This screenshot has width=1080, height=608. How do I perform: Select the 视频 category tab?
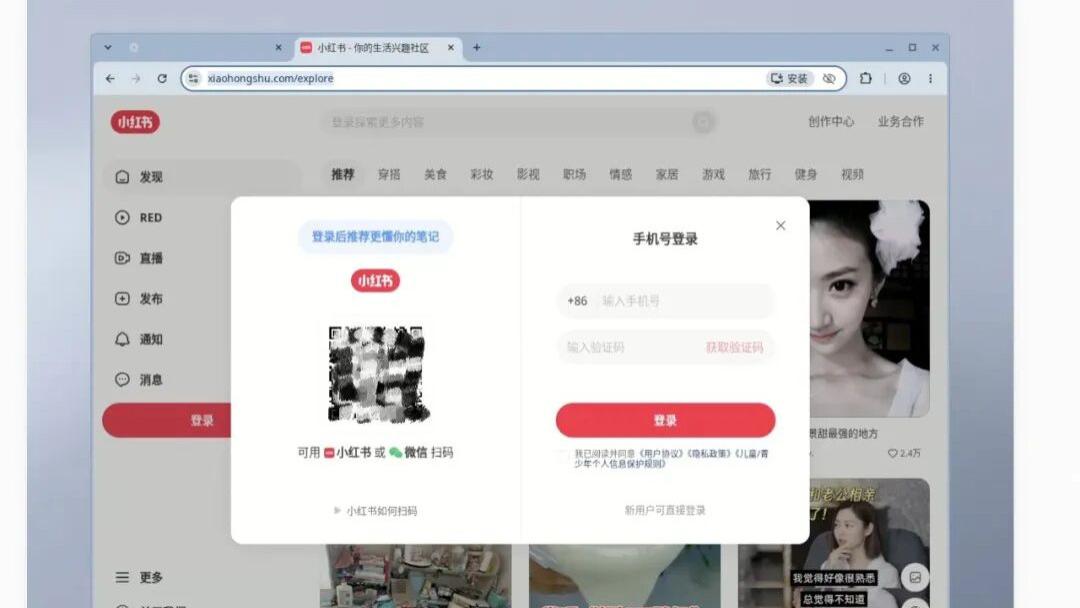pyautogui.click(x=852, y=174)
